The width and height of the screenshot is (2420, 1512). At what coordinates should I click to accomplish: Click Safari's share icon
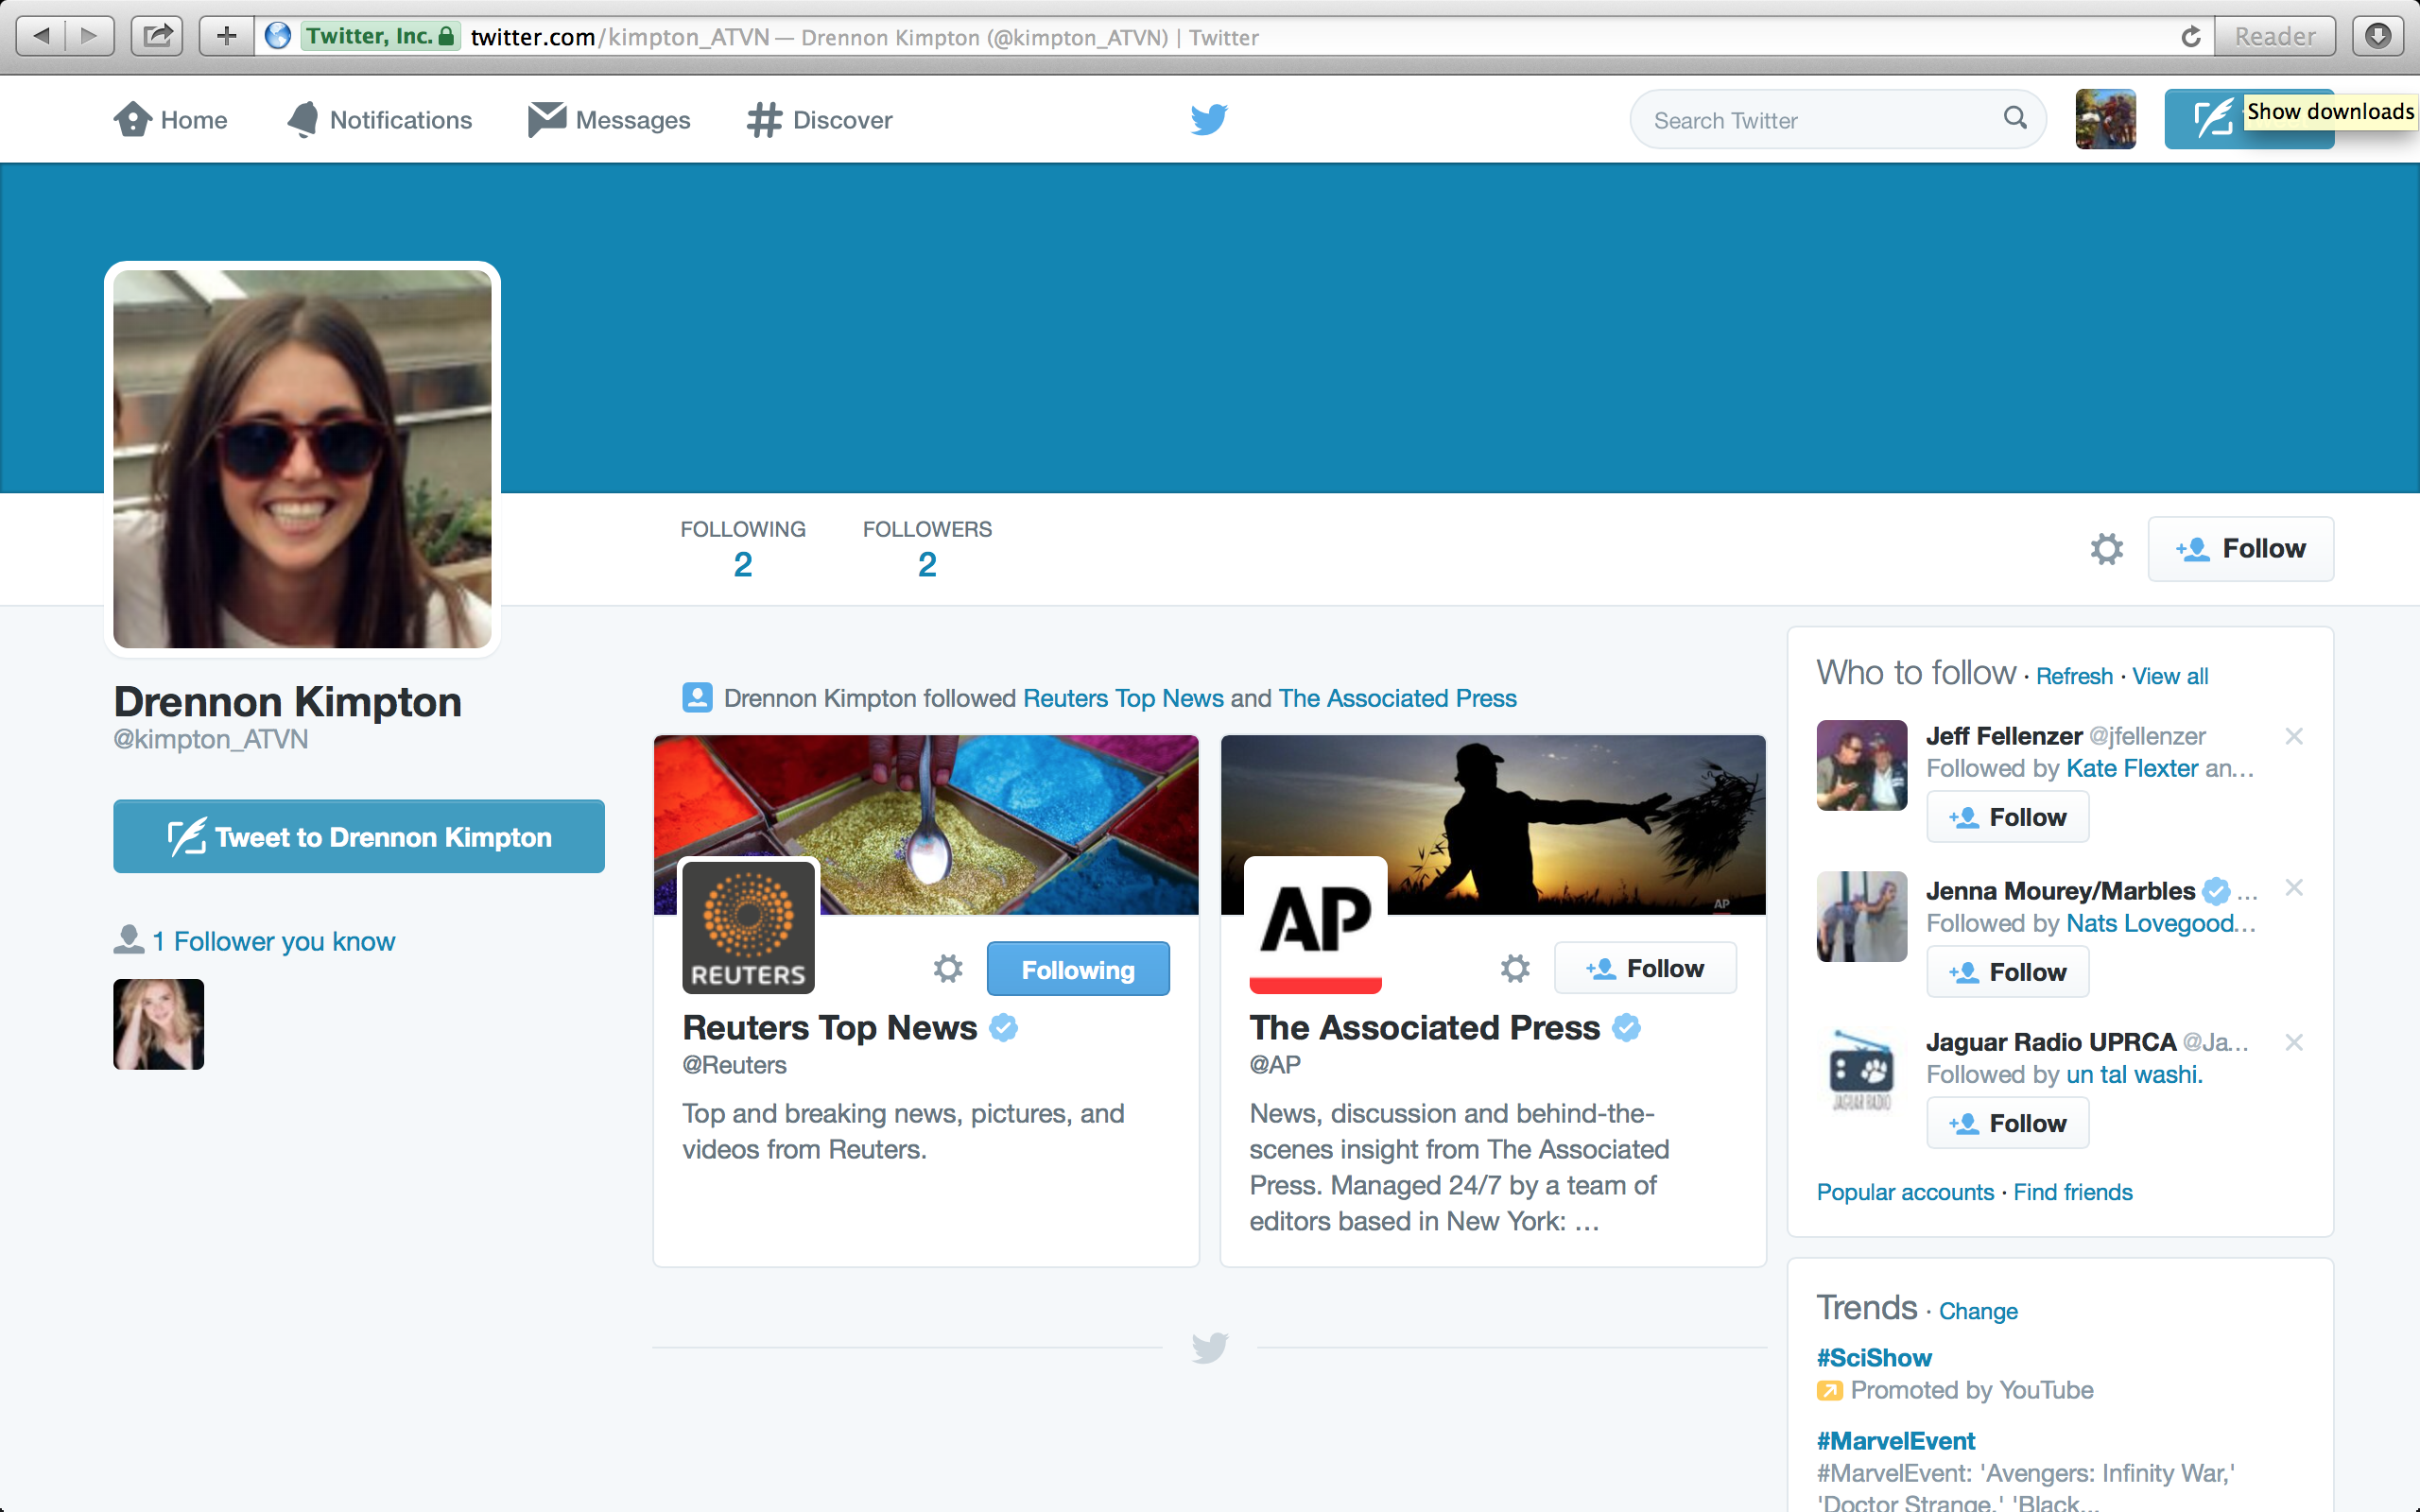pyautogui.click(x=158, y=37)
